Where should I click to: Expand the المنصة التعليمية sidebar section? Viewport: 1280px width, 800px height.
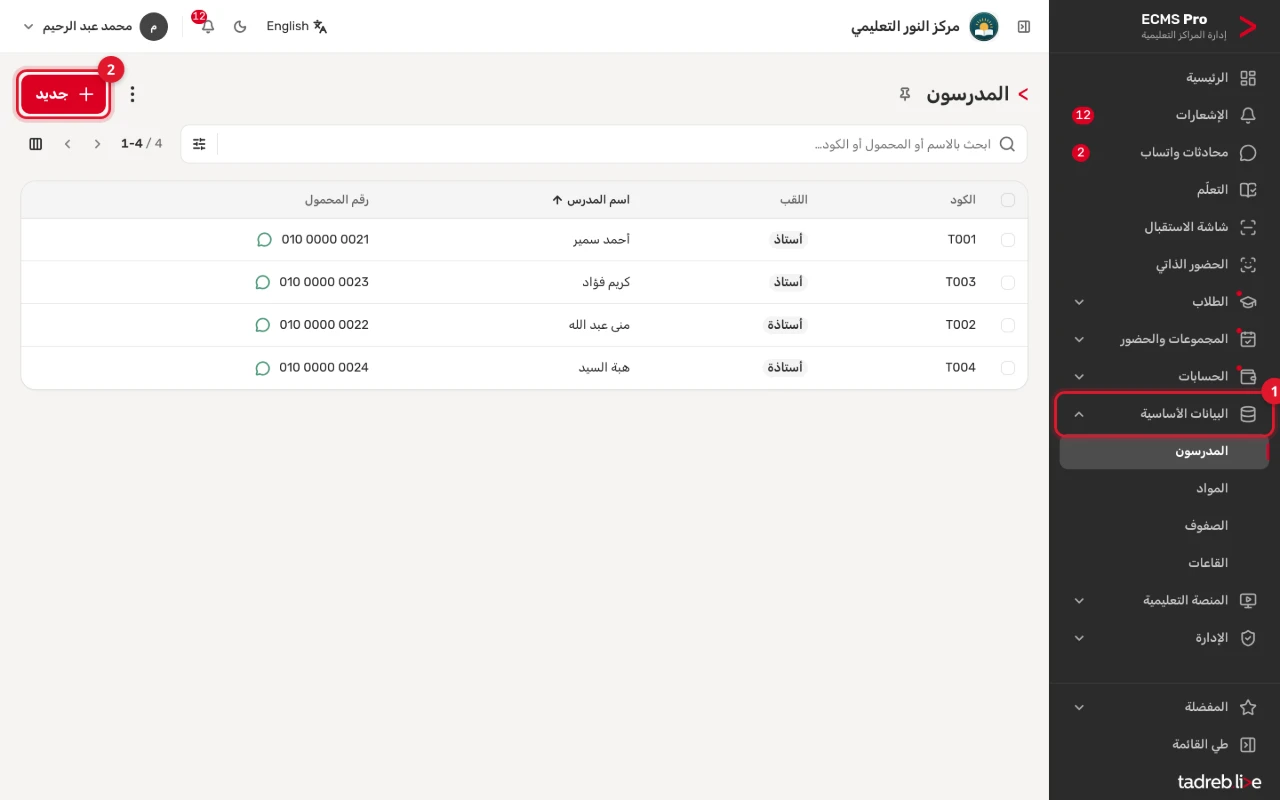tap(1165, 601)
